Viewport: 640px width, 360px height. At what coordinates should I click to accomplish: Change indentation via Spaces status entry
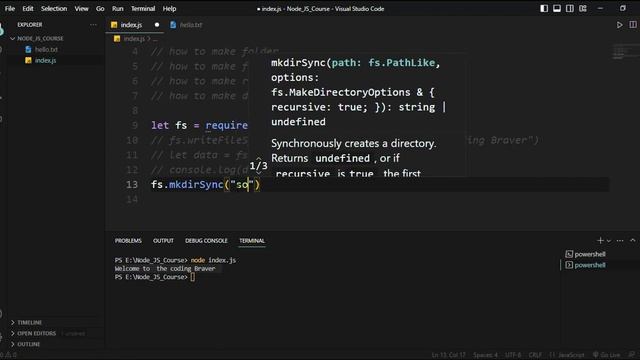click(485, 355)
